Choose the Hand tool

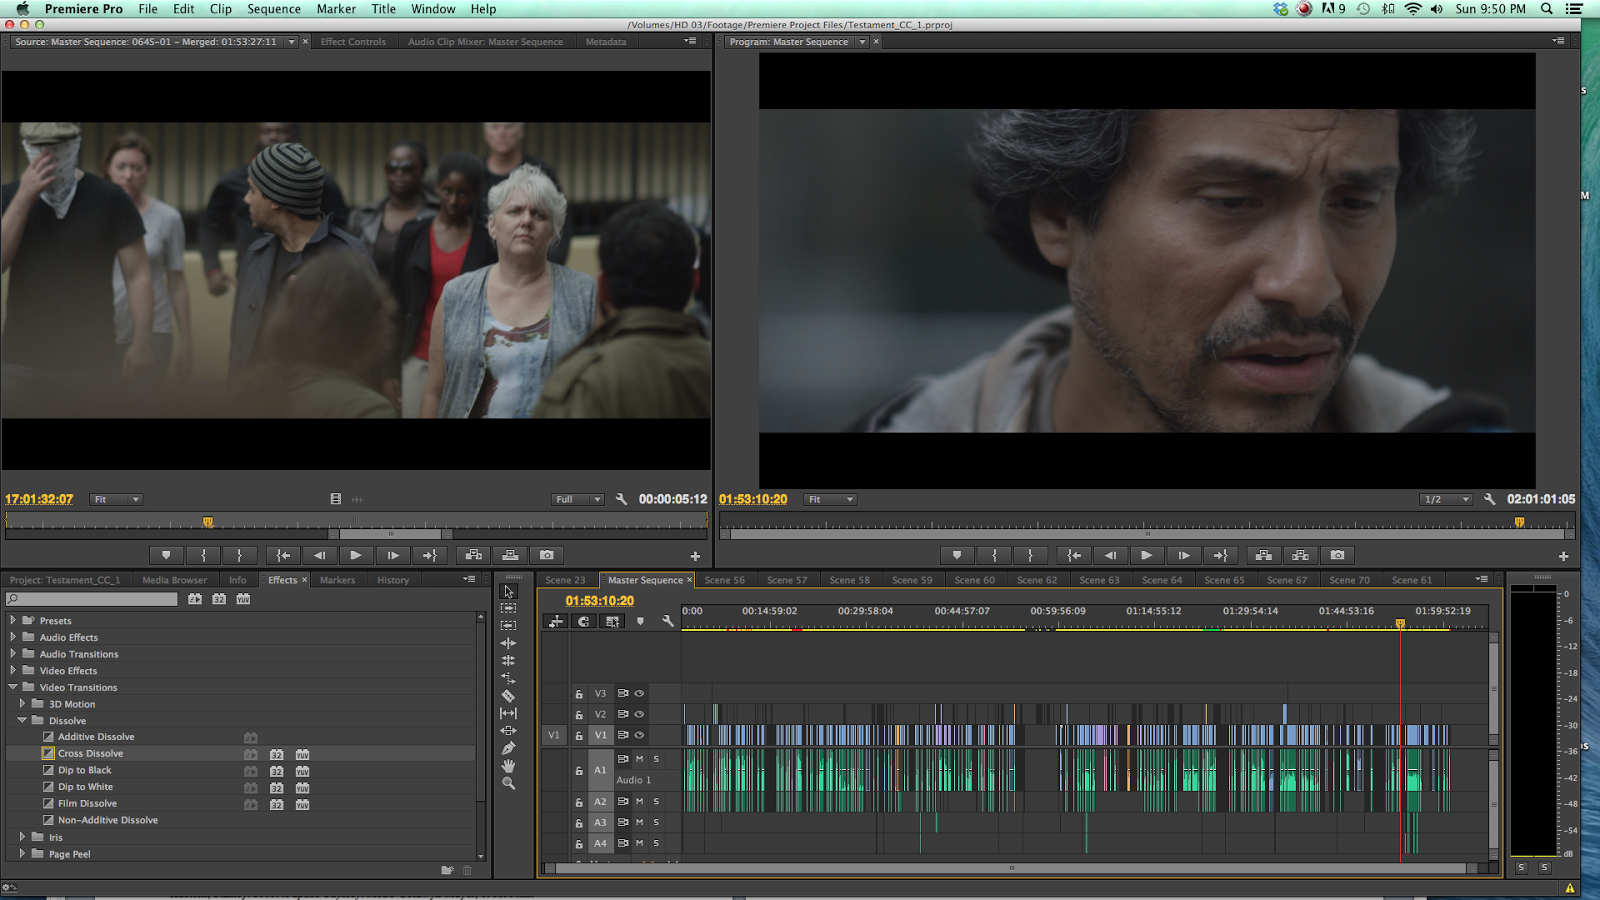[x=508, y=766]
